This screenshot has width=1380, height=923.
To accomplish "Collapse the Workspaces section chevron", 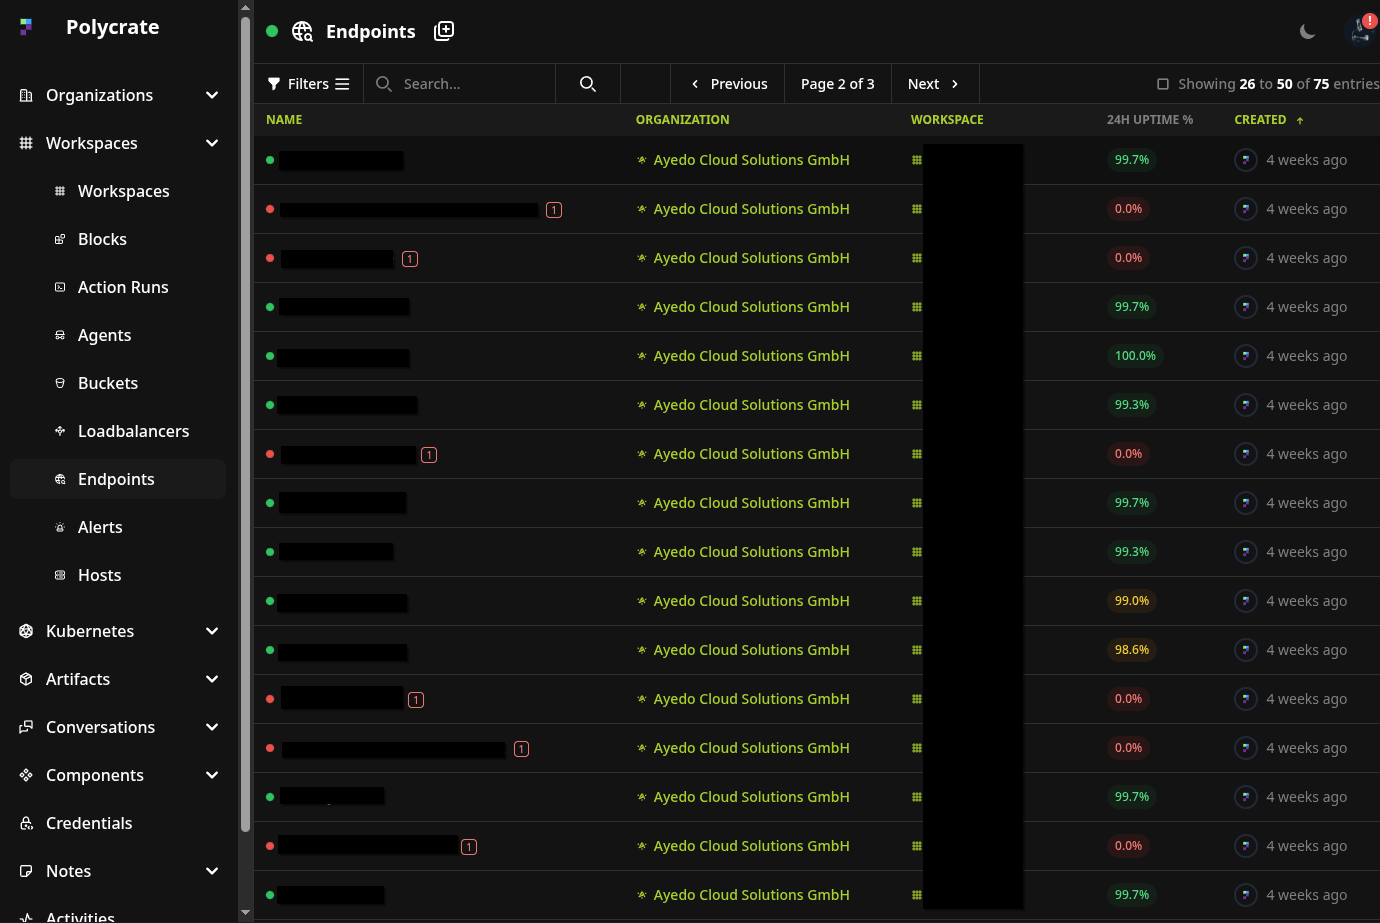I will click(211, 143).
